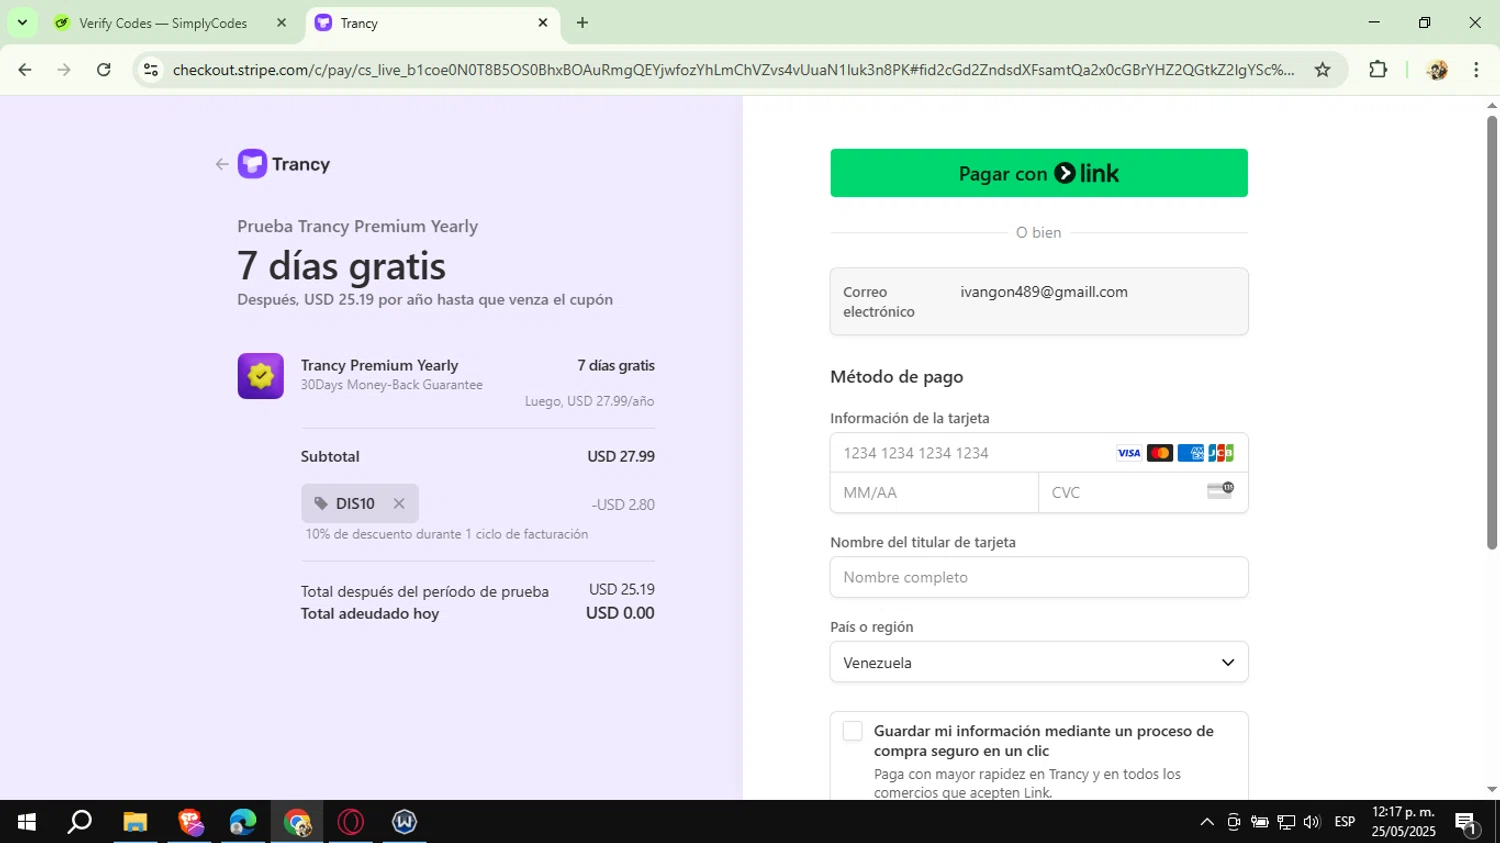The image size is (1500, 843).
Task: Pay with the Pagar con link button
Action: (1039, 173)
